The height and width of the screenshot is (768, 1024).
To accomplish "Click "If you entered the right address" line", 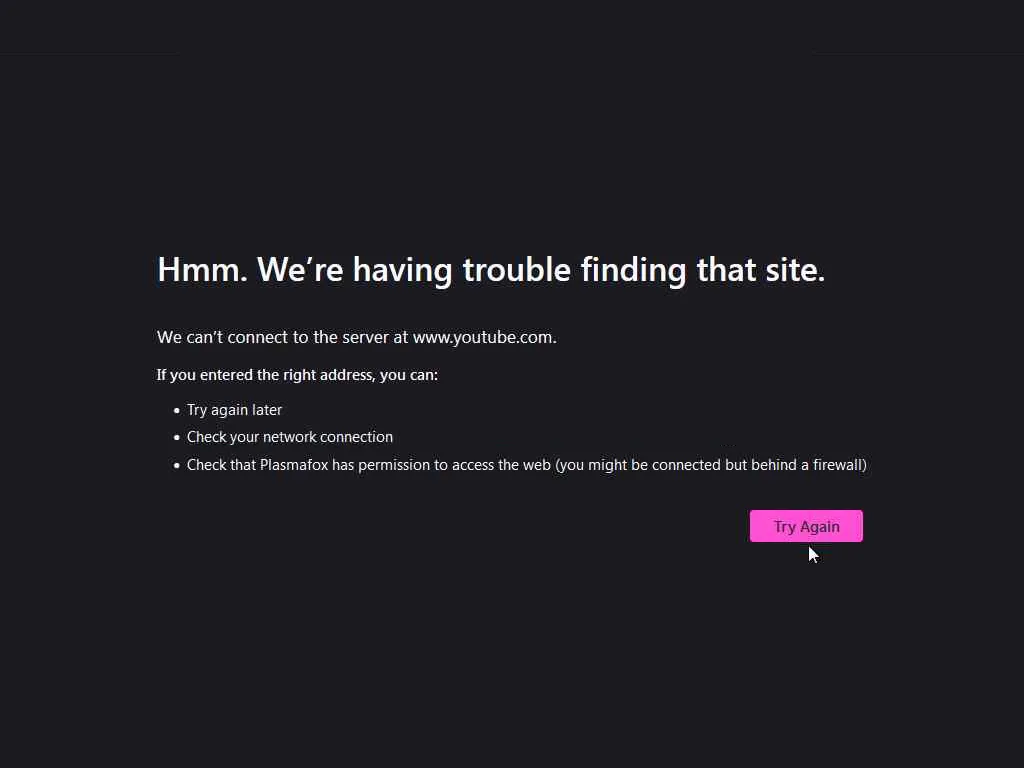I will (297, 375).
